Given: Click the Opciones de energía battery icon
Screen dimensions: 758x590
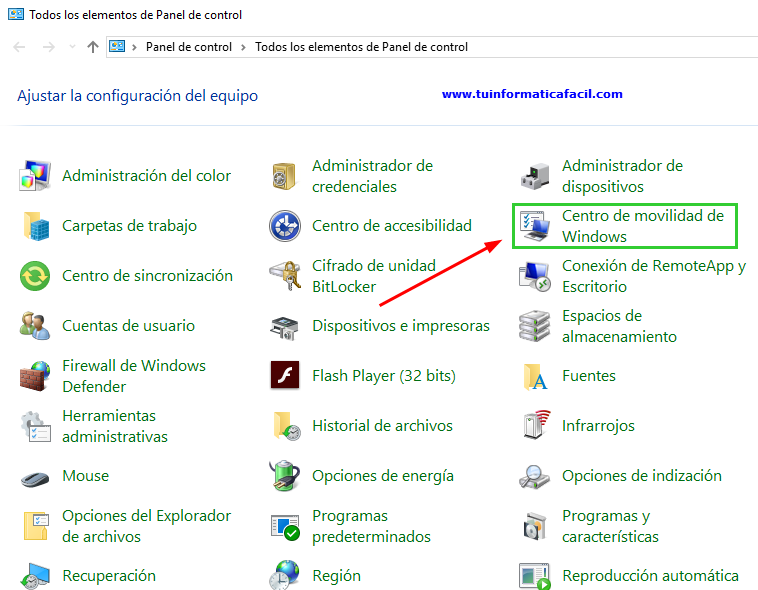Looking at the screenshot, I should click(x=285, y=476).
